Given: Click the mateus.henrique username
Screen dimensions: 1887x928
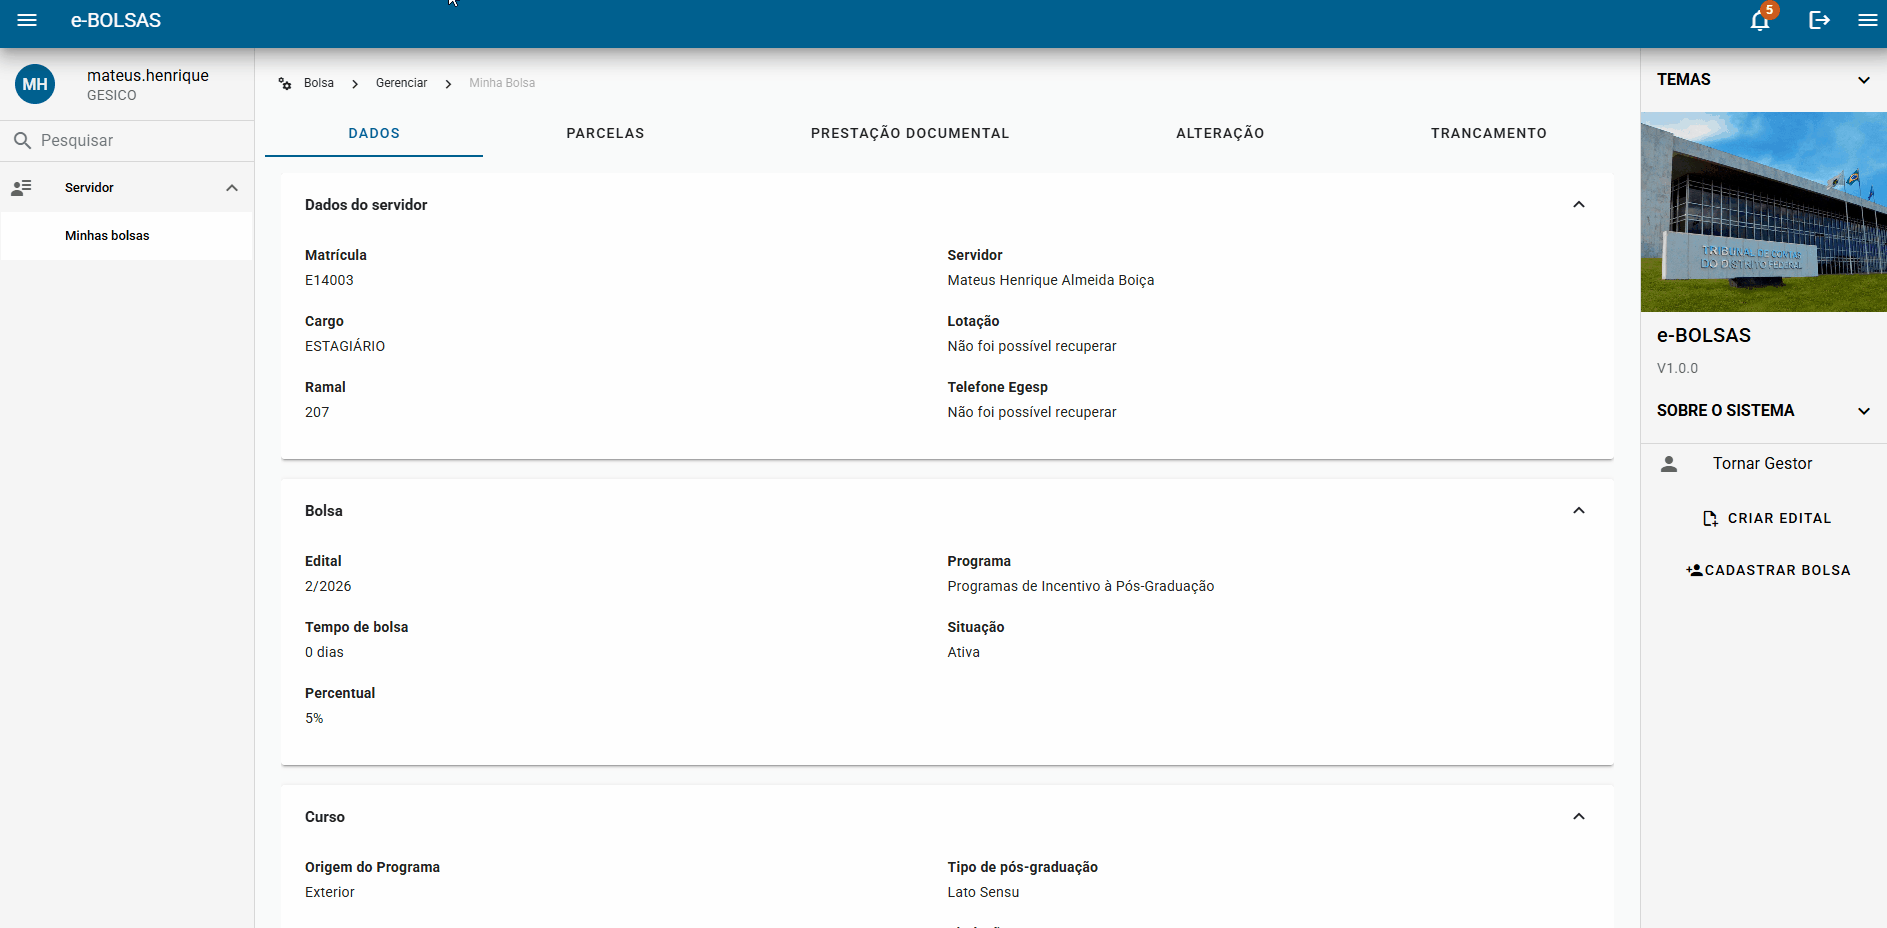Looking at the screenshot, I should [x=148, y=75].
